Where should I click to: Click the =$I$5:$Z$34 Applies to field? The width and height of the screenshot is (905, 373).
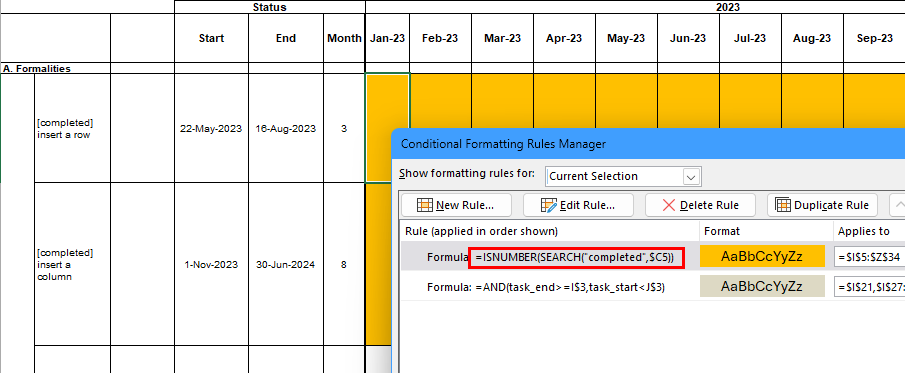click(x=869, y=257)
